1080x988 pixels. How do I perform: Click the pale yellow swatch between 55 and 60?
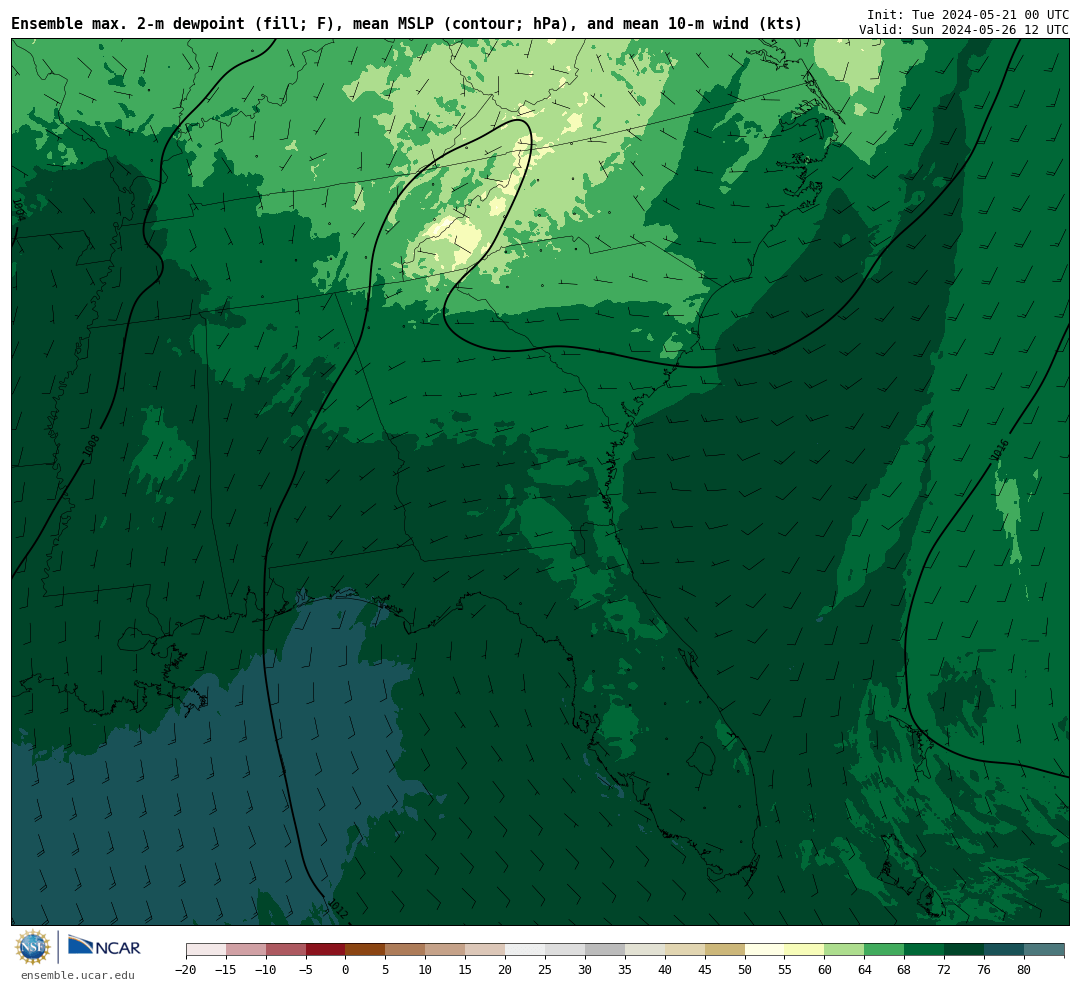[805, 950]
